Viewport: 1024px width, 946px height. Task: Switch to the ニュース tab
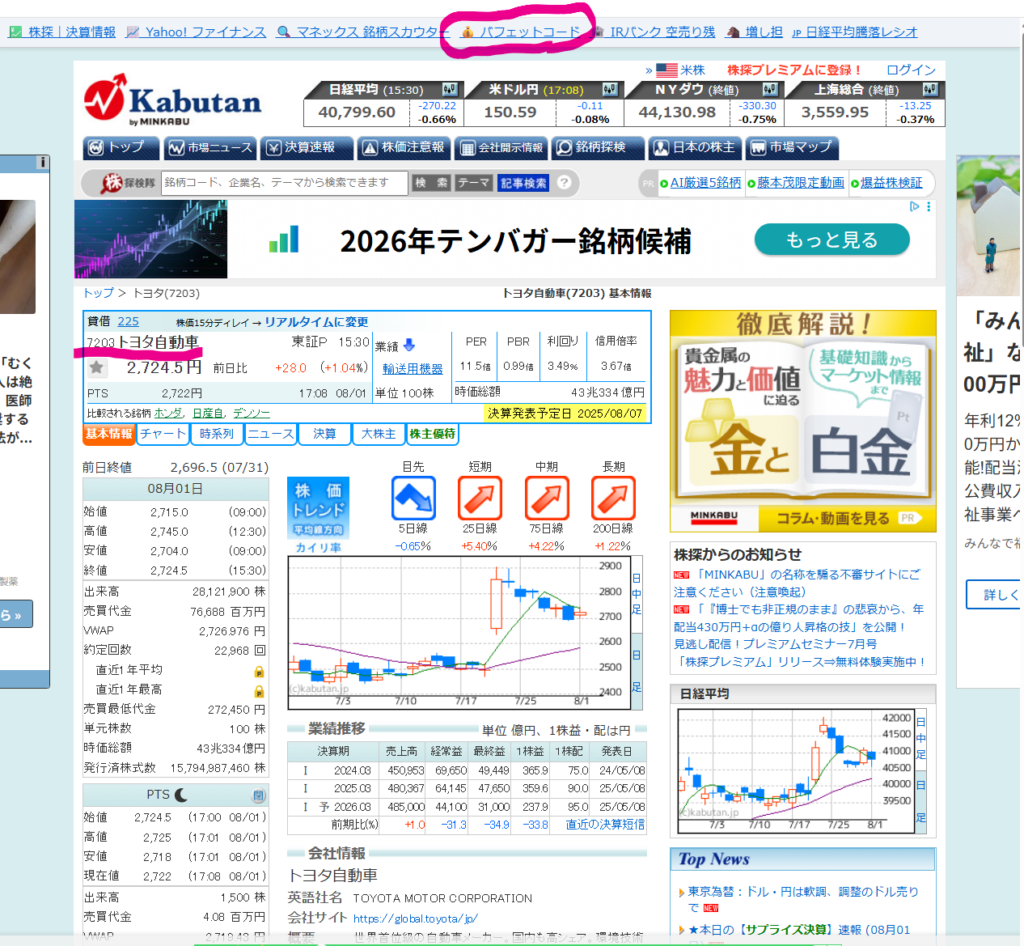click(270, 434)
